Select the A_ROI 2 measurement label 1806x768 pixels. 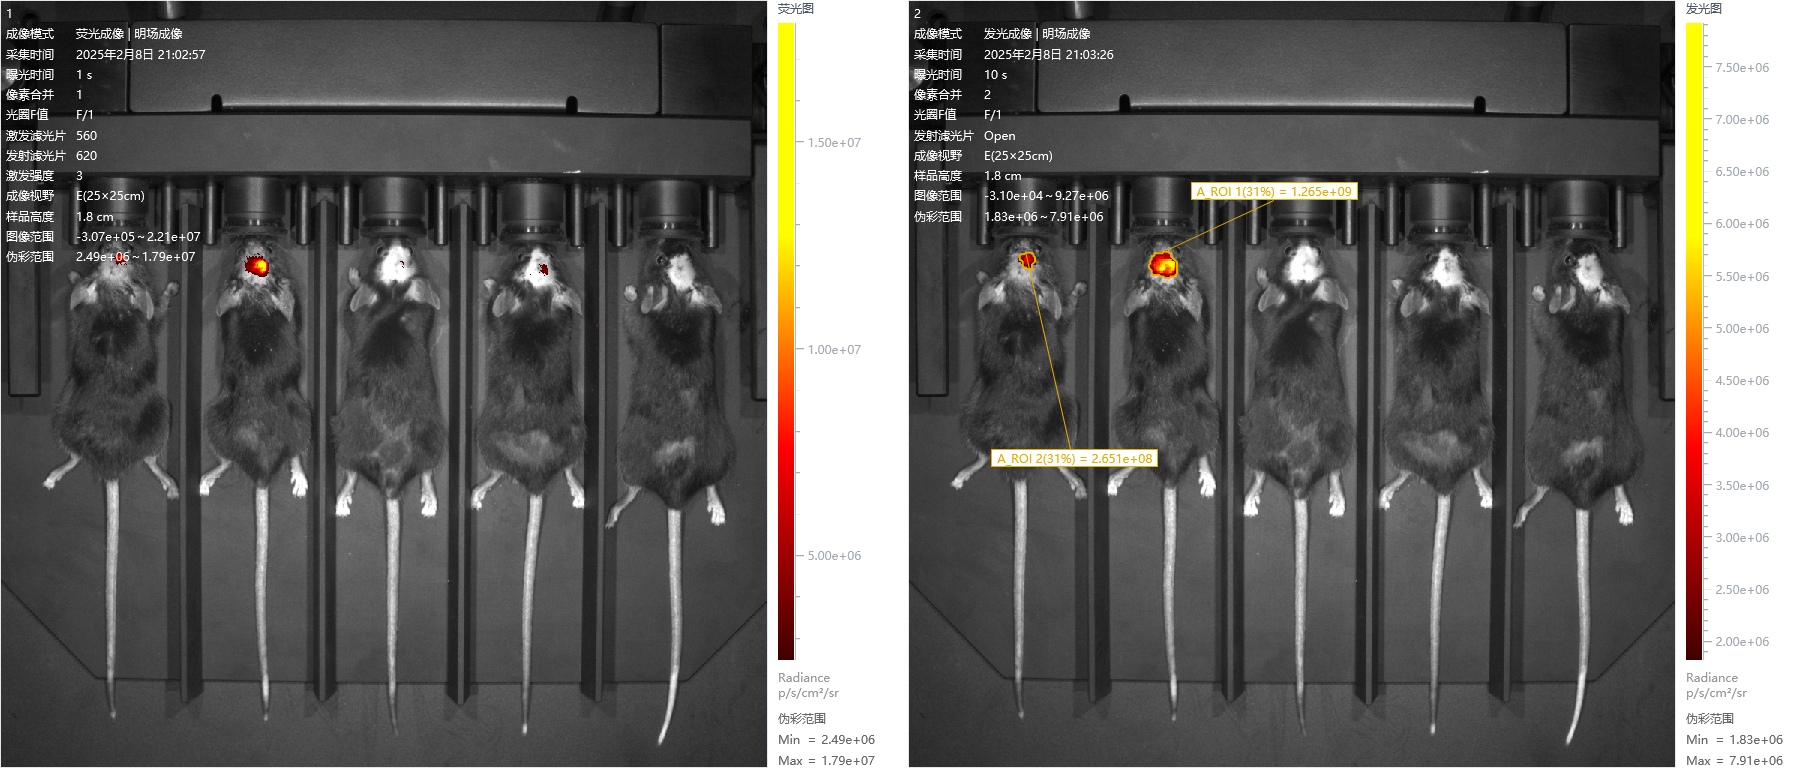point(1073,459)
